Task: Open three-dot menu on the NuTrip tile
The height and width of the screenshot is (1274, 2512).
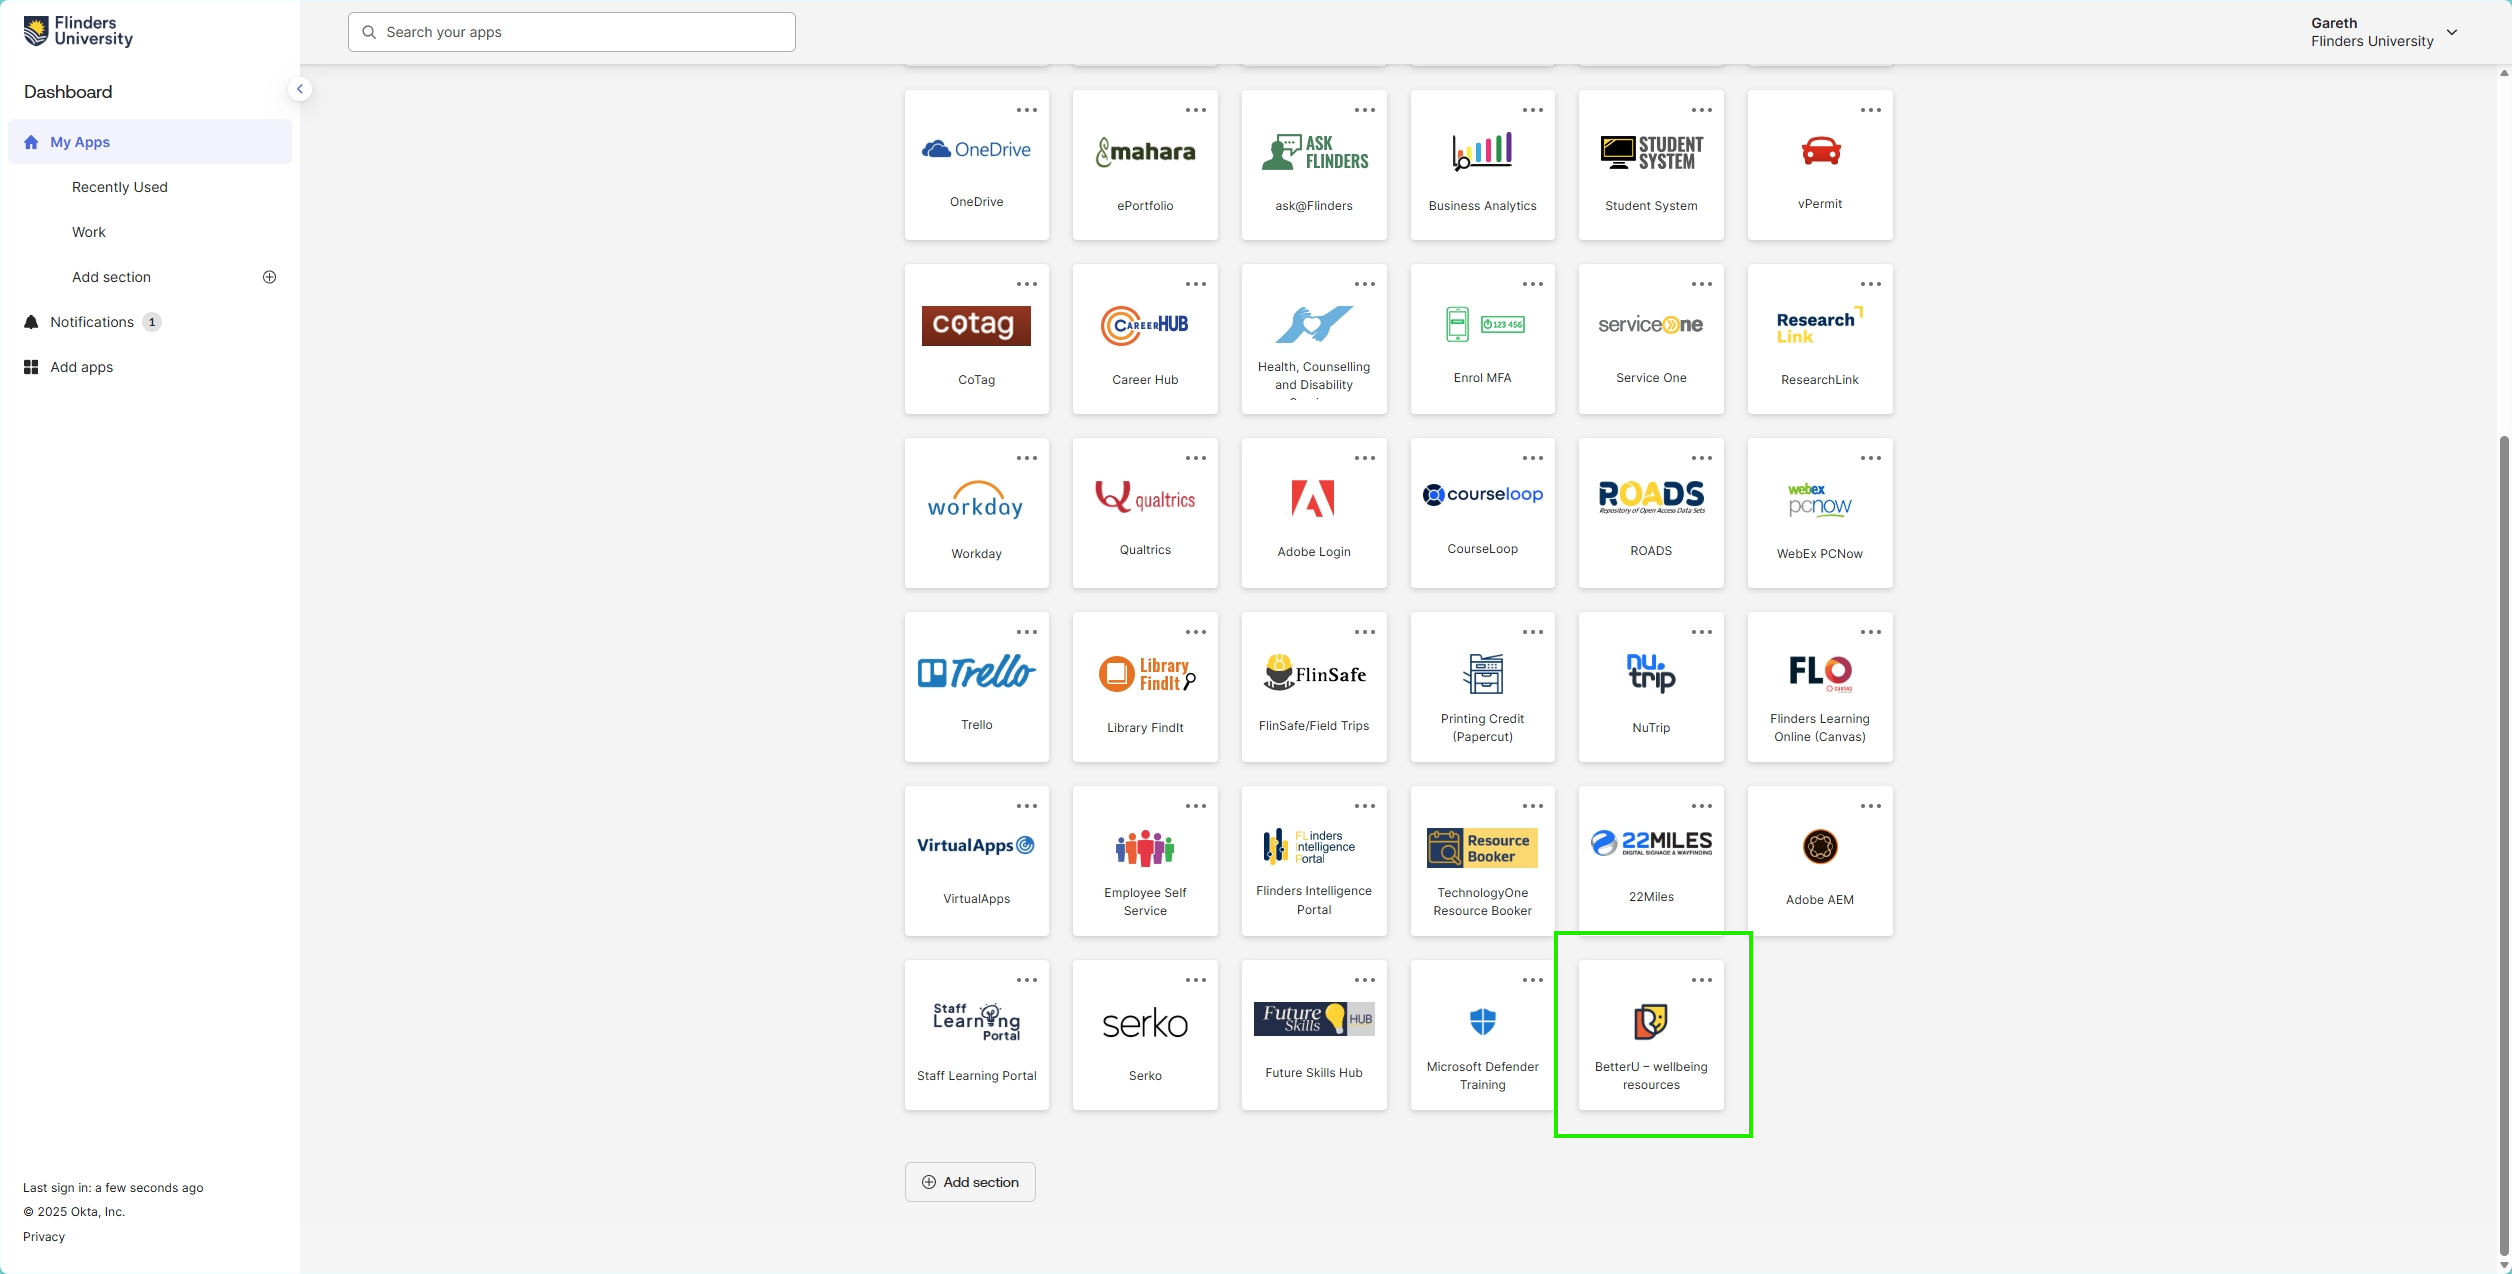Action: (1702, 633)
